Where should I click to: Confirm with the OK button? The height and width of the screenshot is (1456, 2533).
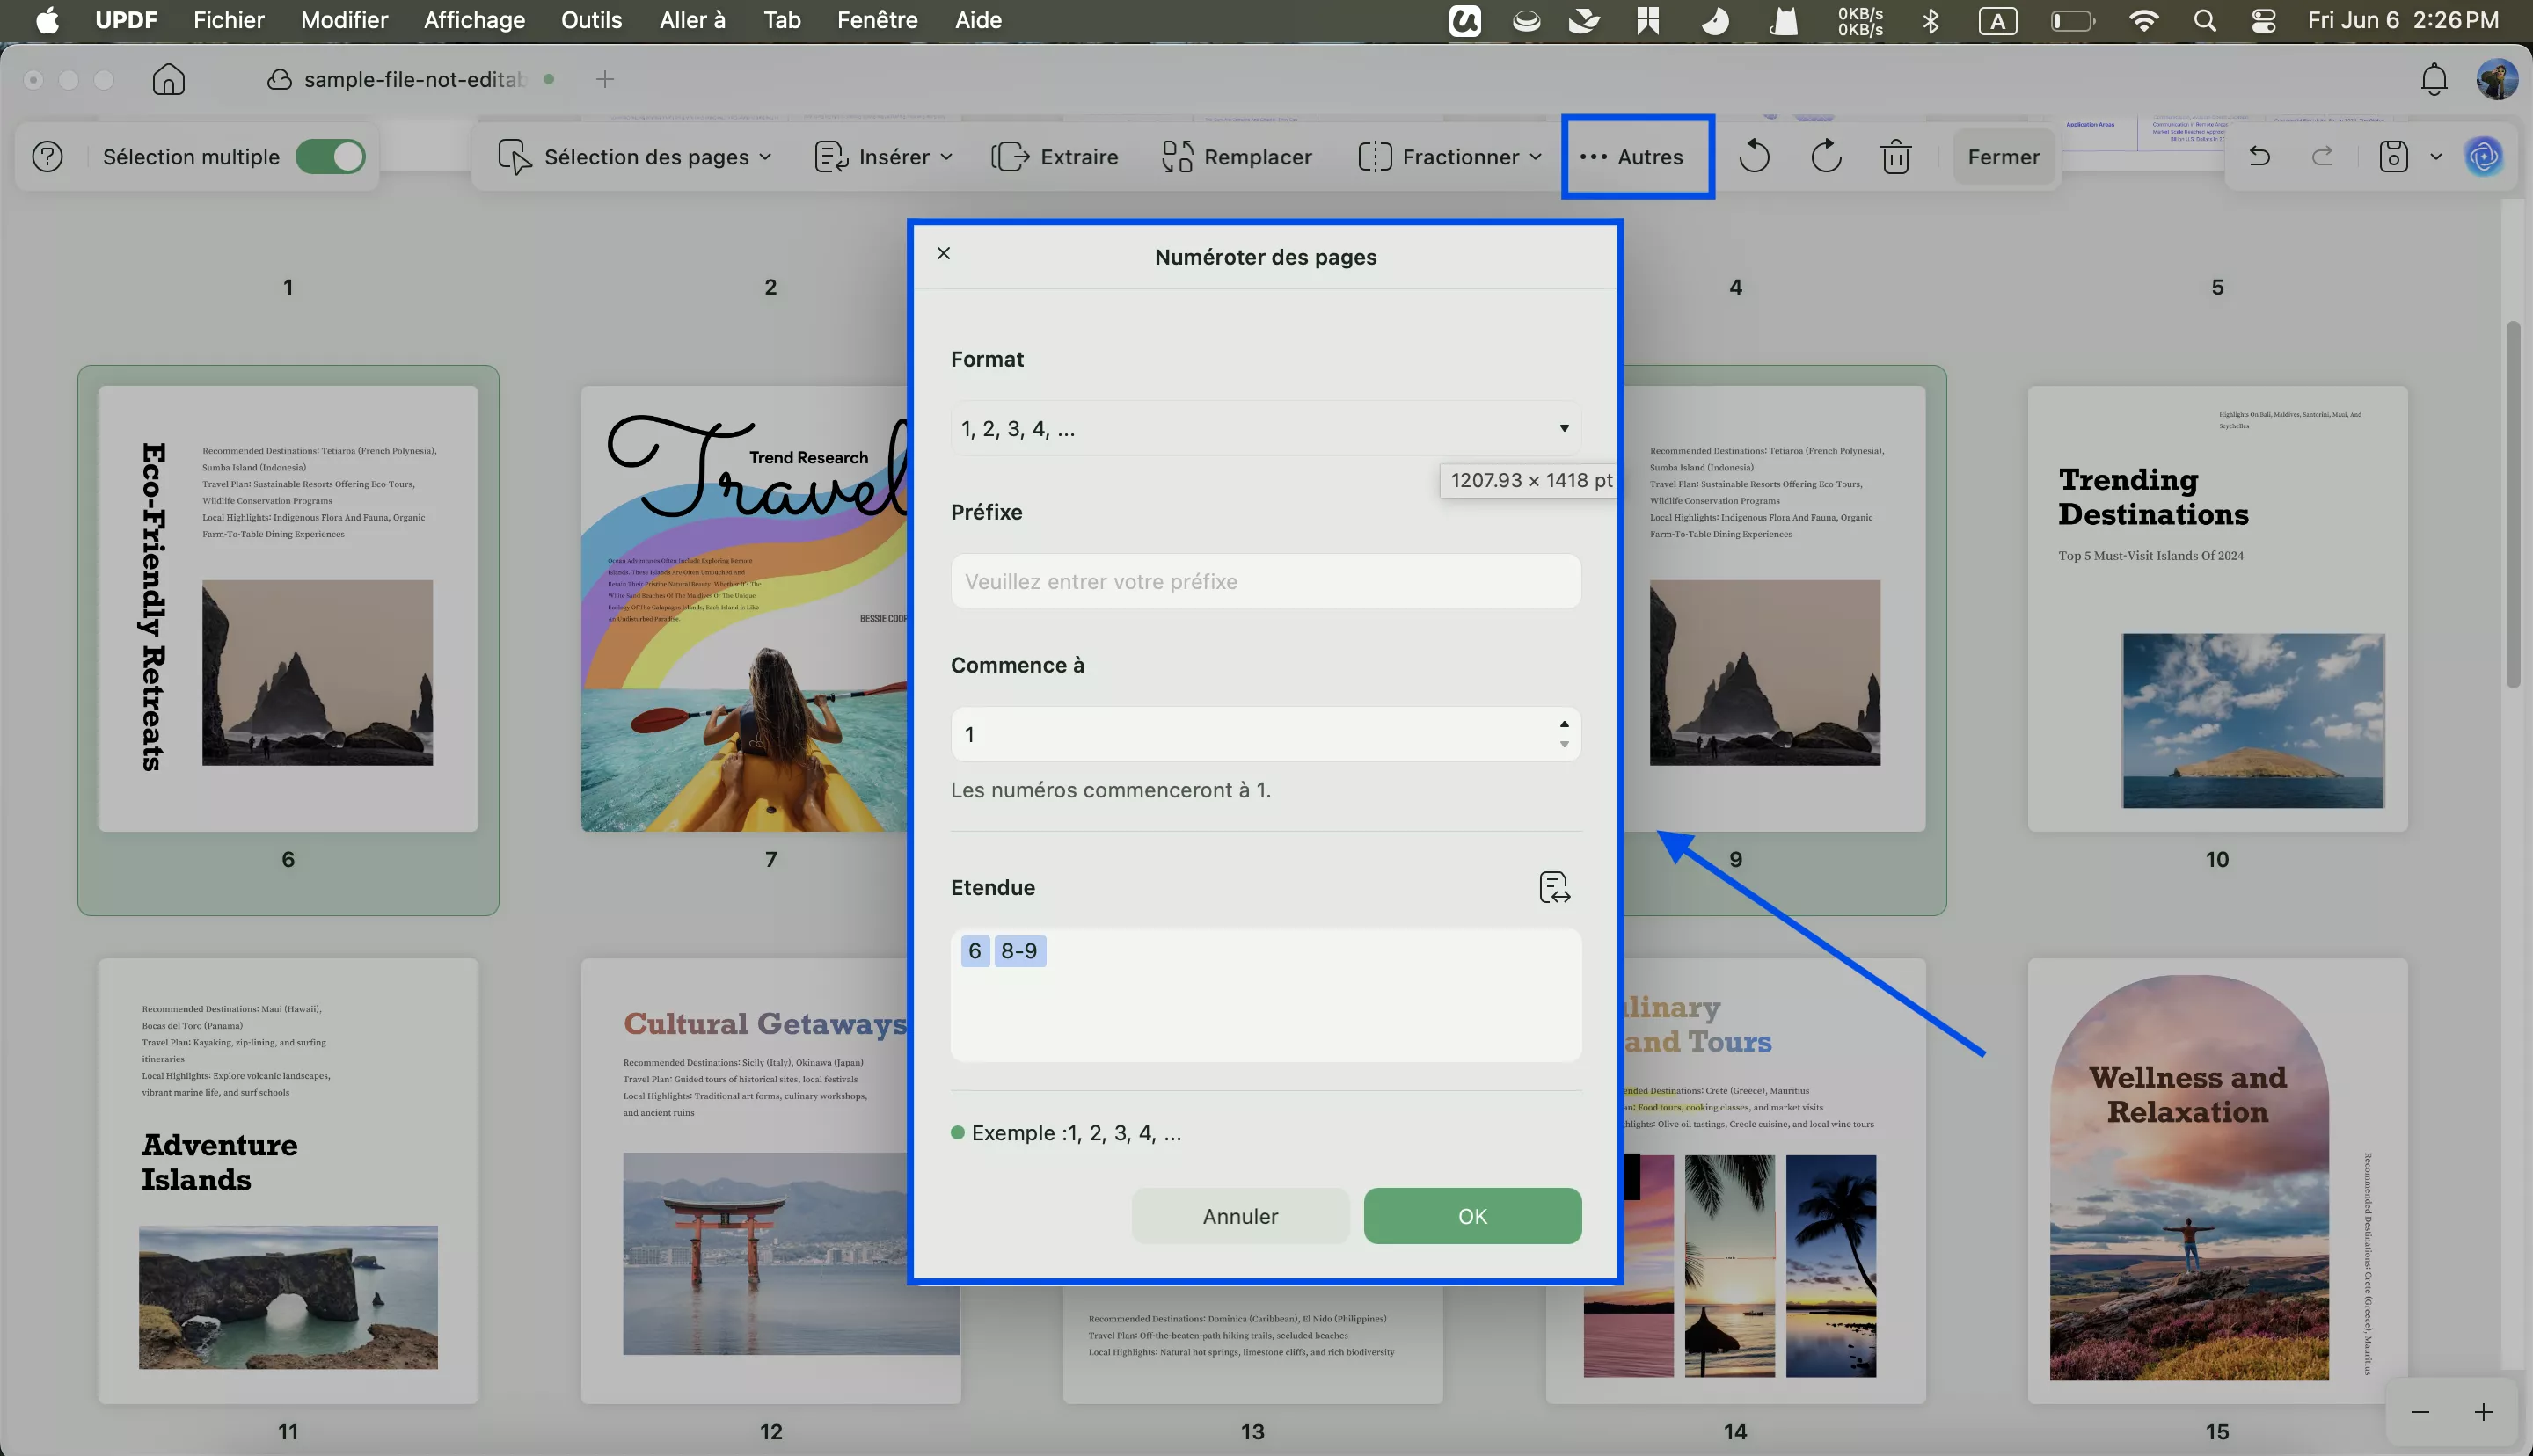[x=1472, y=1216]
